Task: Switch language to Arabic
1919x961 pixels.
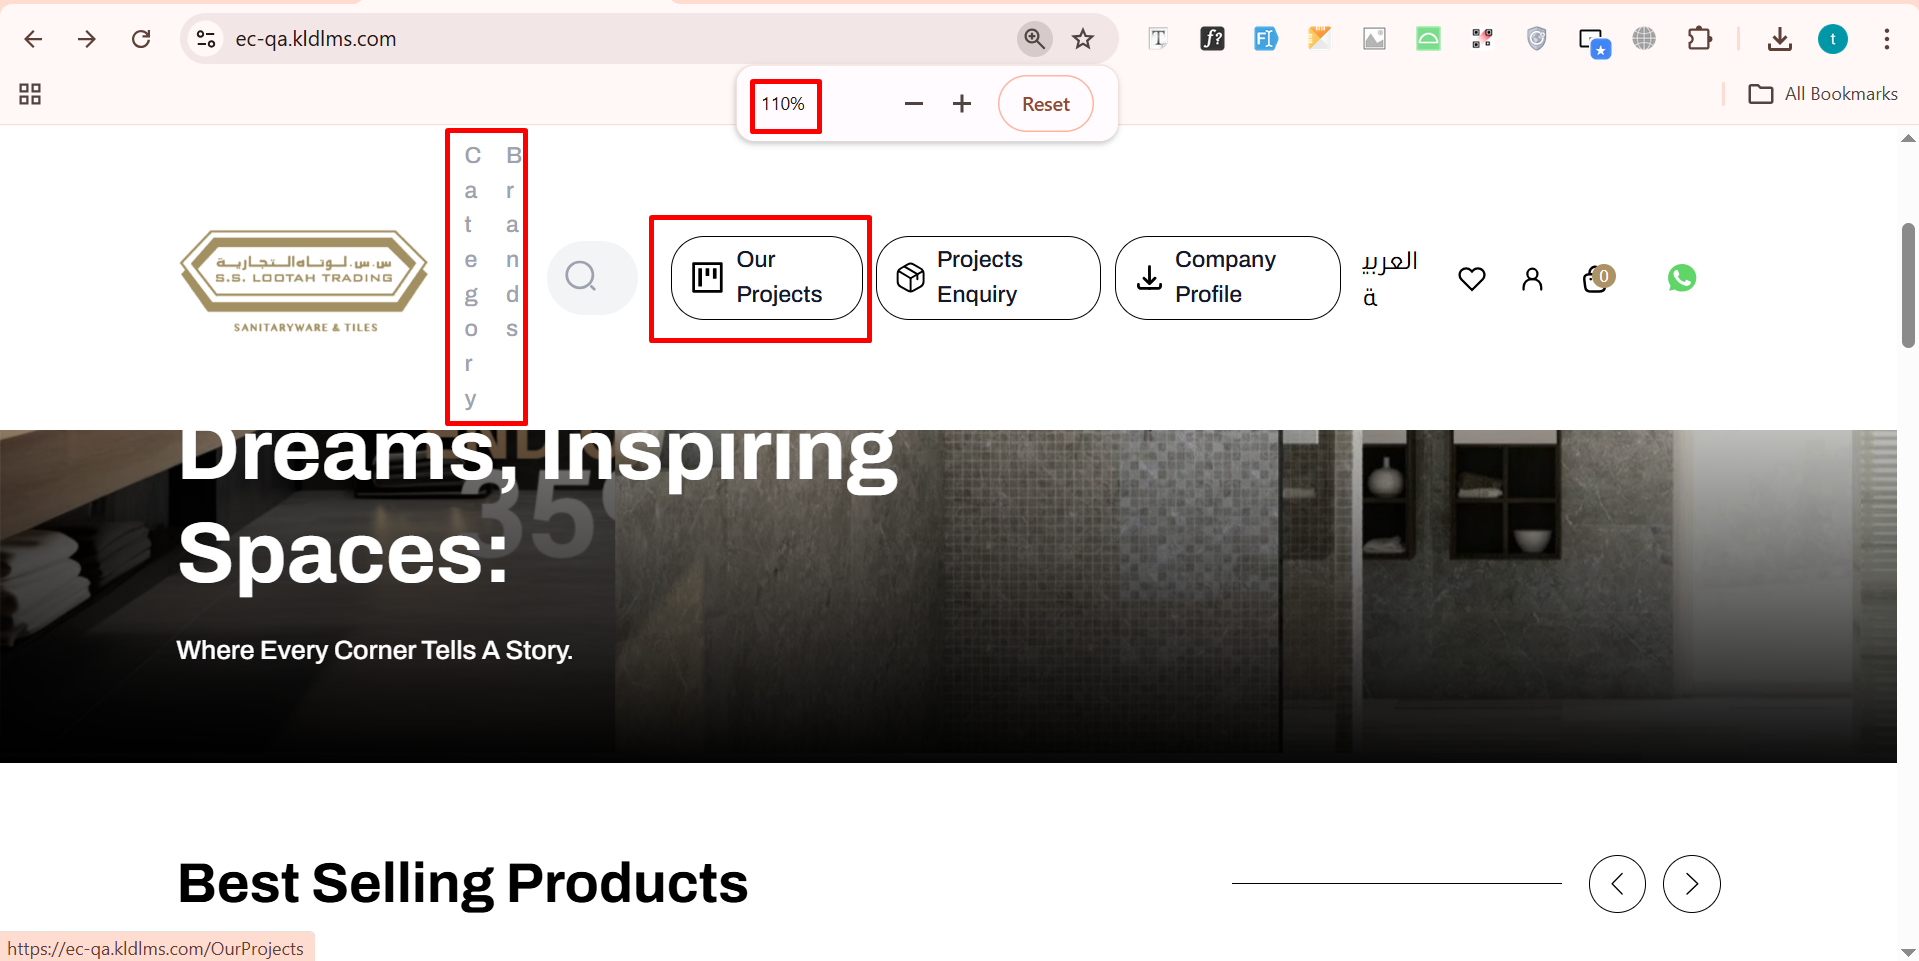Action: click(x=1388, y=277)
